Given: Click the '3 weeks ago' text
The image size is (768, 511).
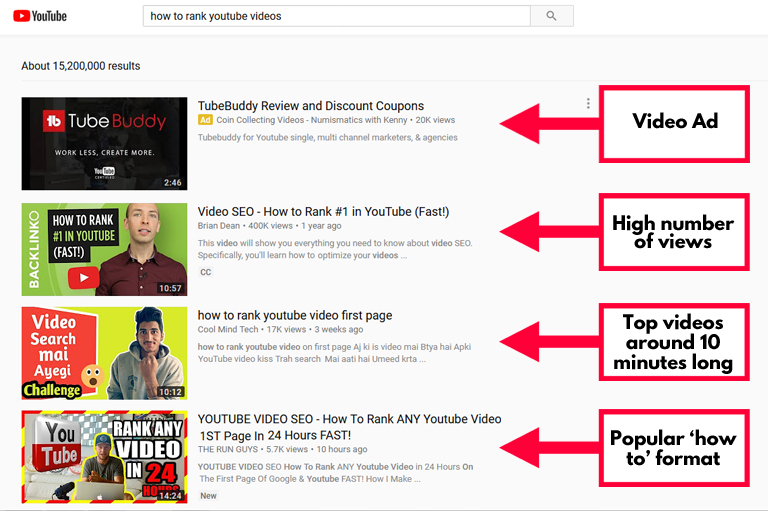Looking at the screenshot, I should [x=339, y=330].
